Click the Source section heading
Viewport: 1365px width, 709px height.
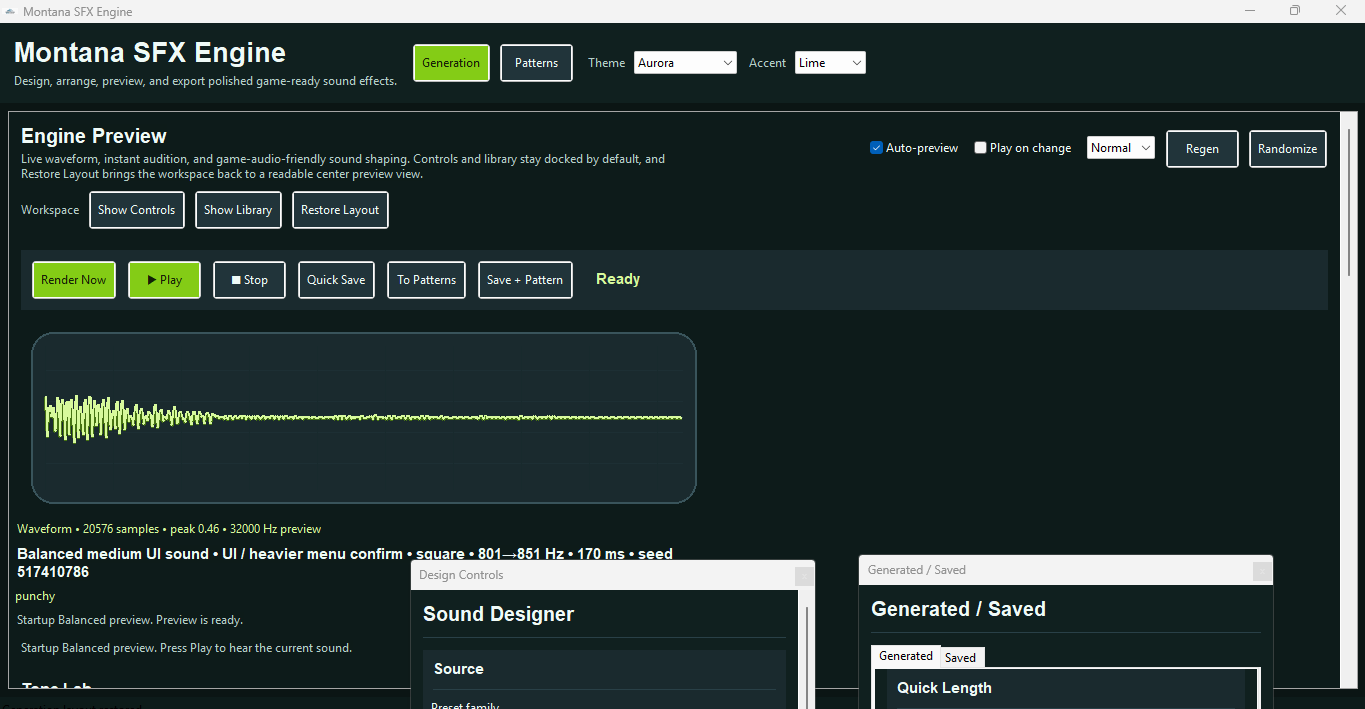(459, 669)
